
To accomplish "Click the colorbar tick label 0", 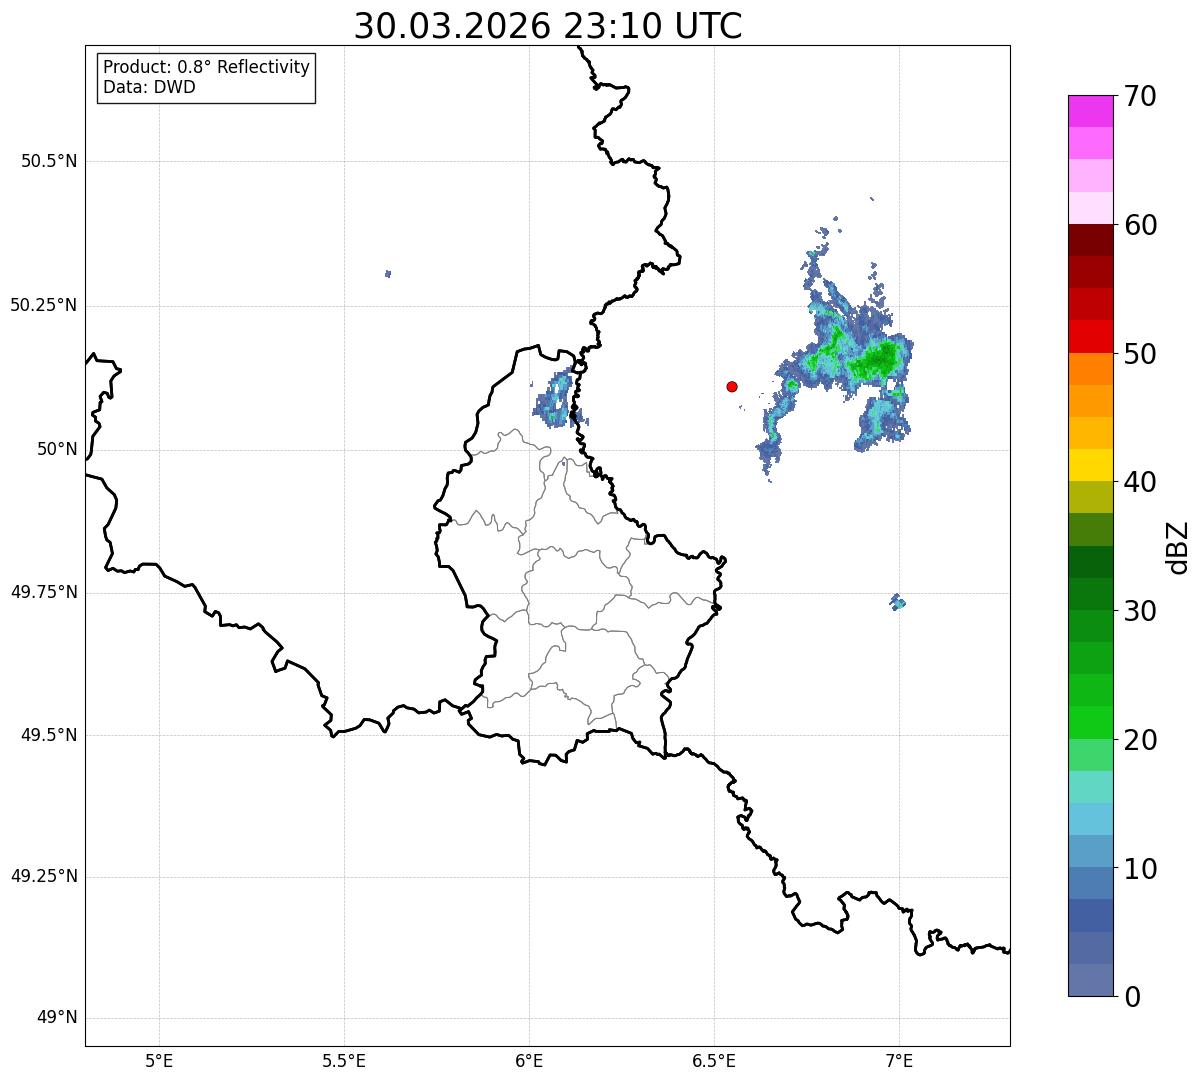I will [1132, 997].
